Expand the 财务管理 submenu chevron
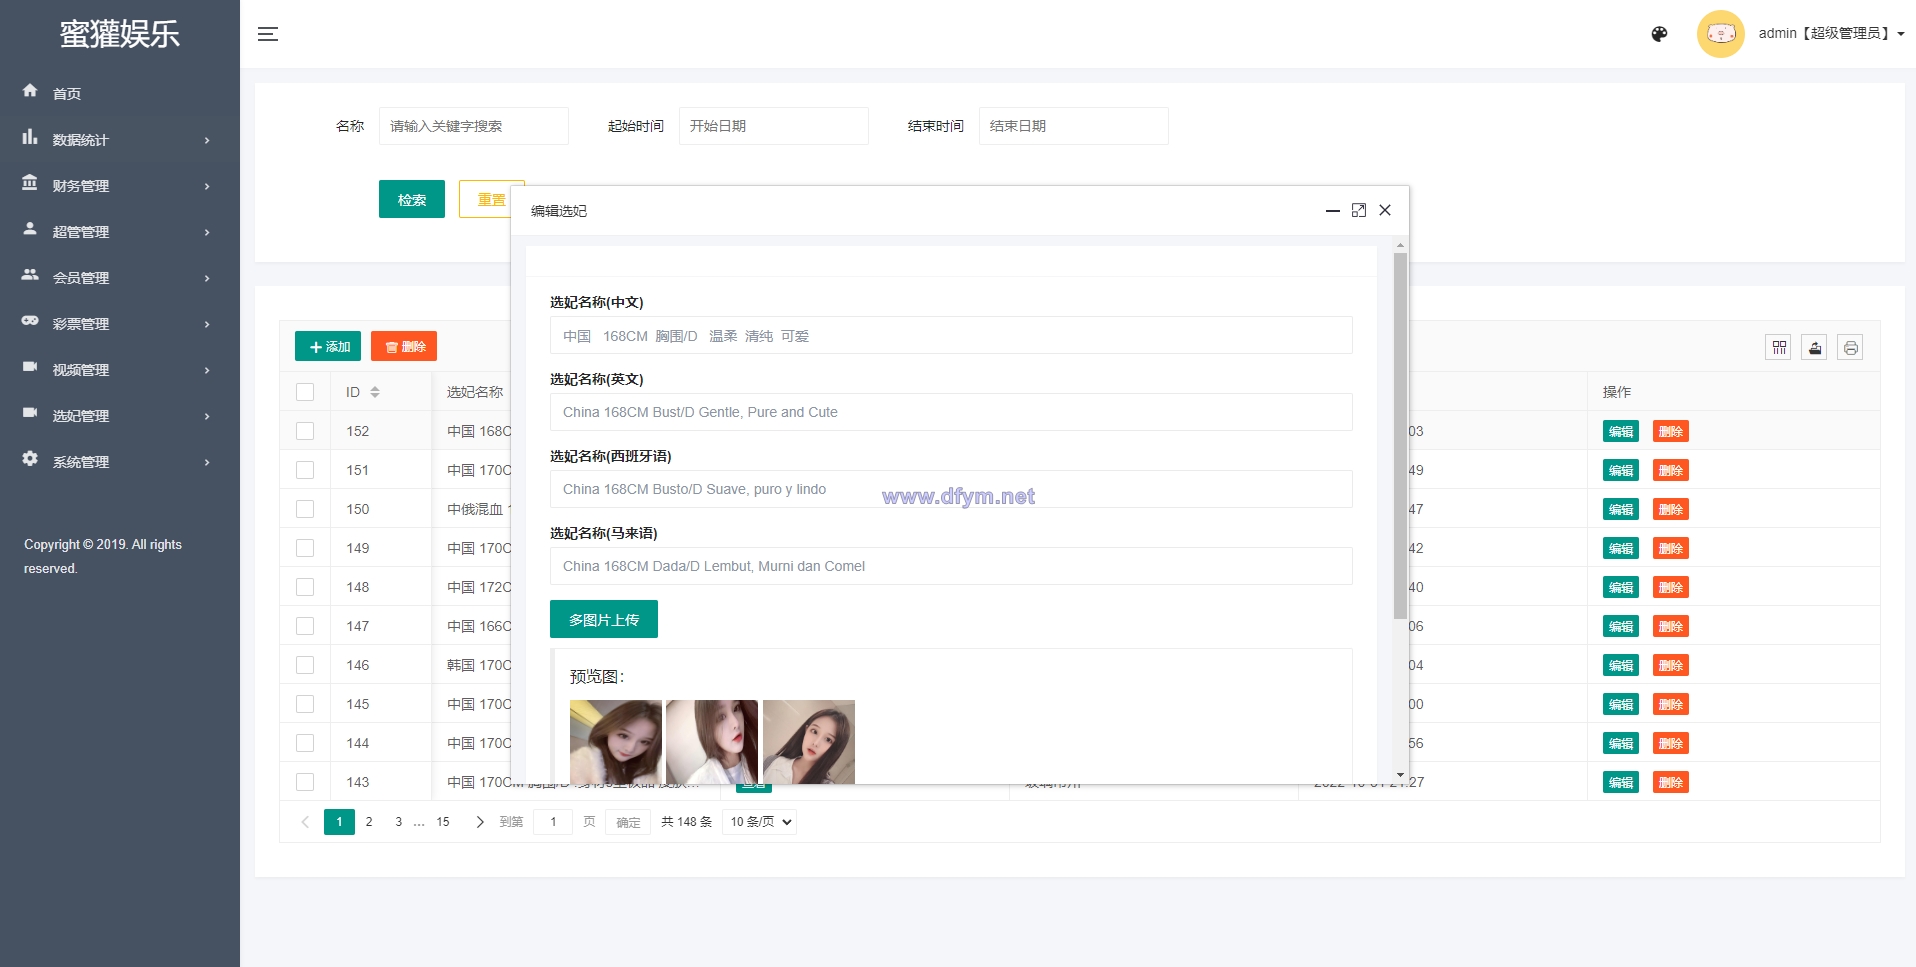Image resolution: width=1916 pixels, height=967 pixels. (207, 186)
